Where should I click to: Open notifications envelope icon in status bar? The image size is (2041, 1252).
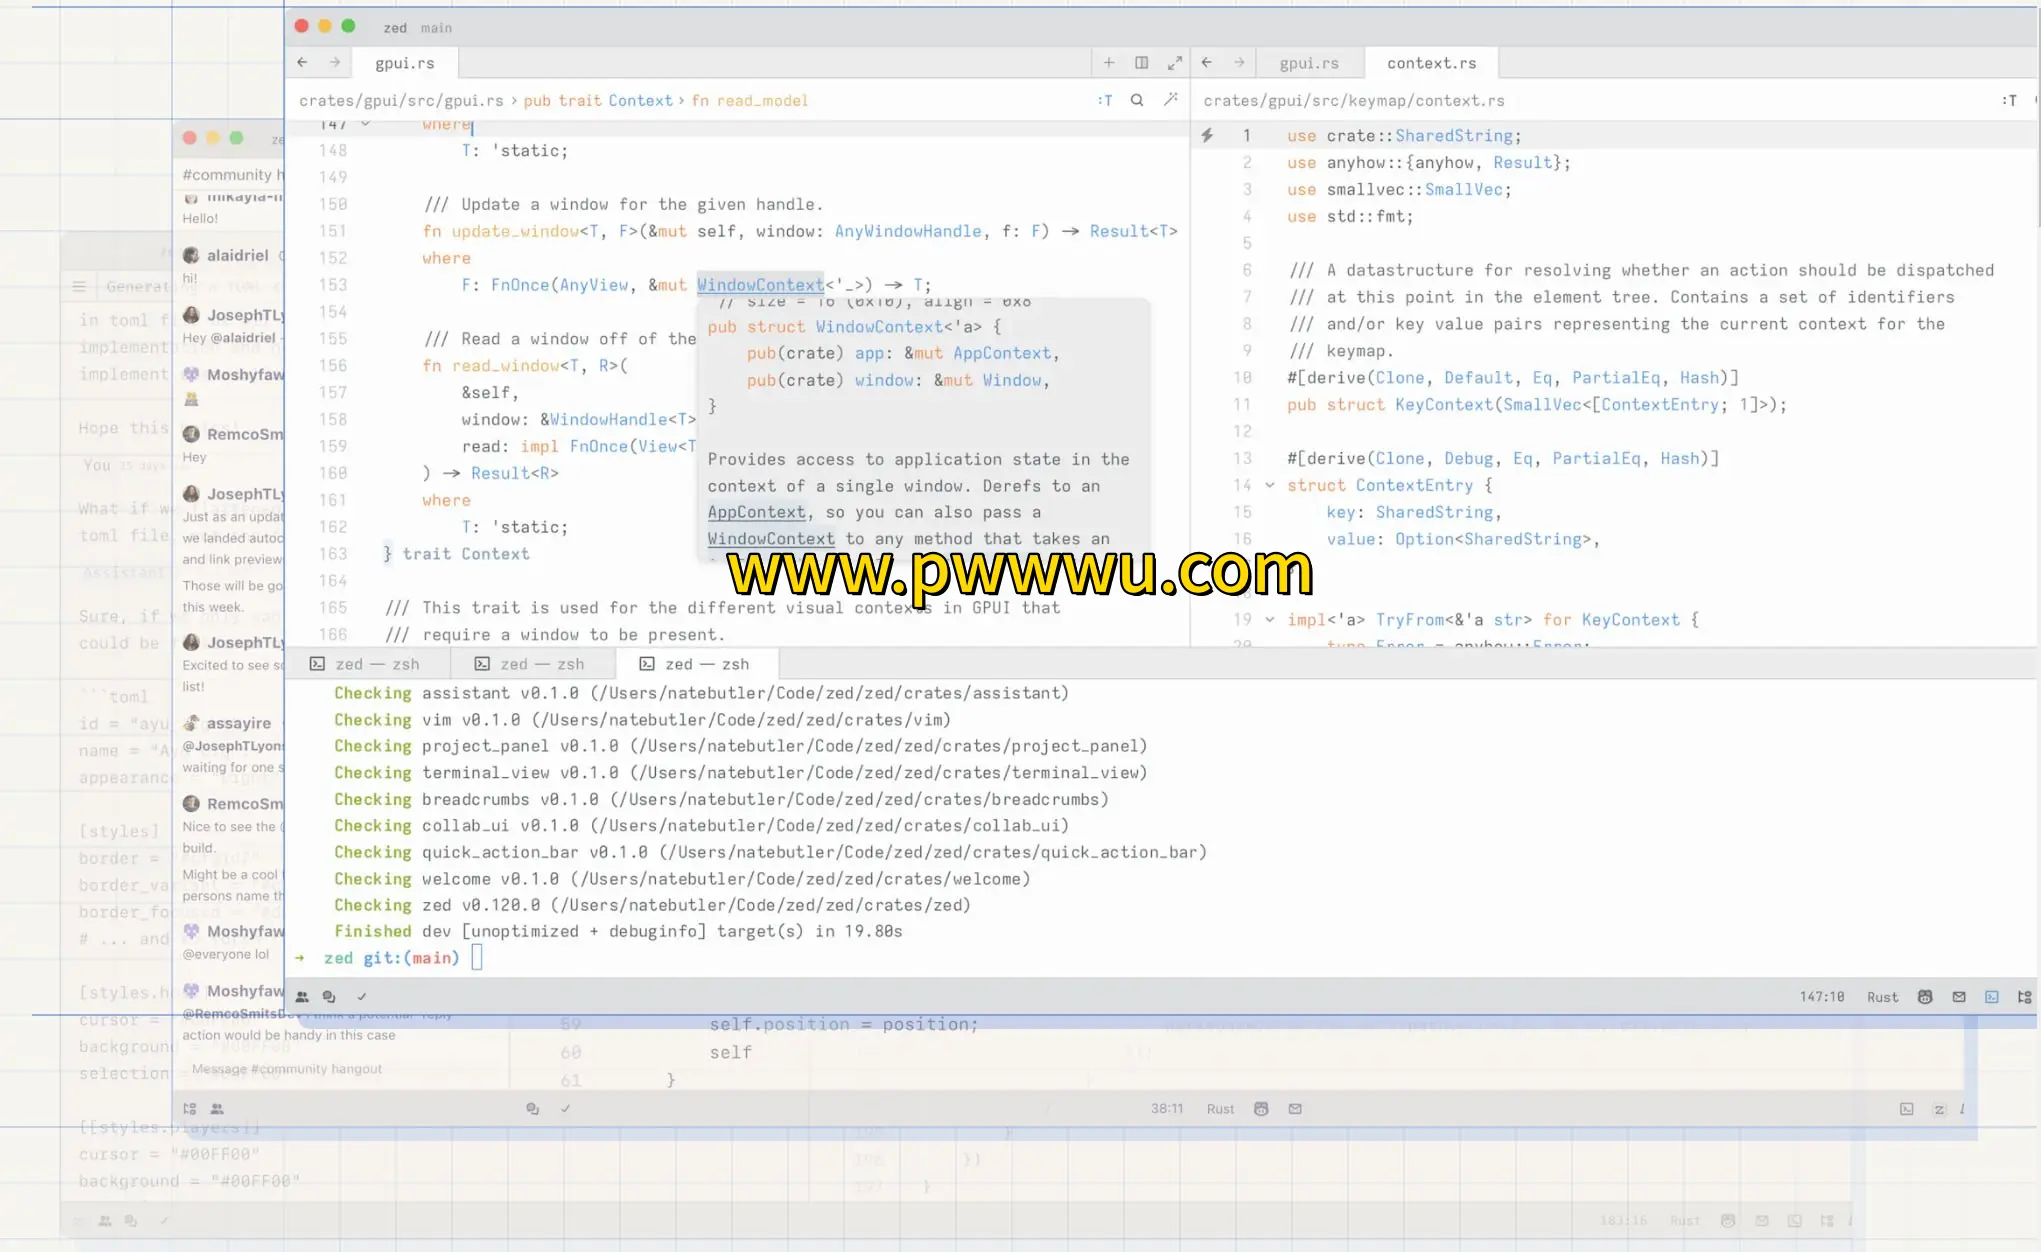pos(1959,997)
